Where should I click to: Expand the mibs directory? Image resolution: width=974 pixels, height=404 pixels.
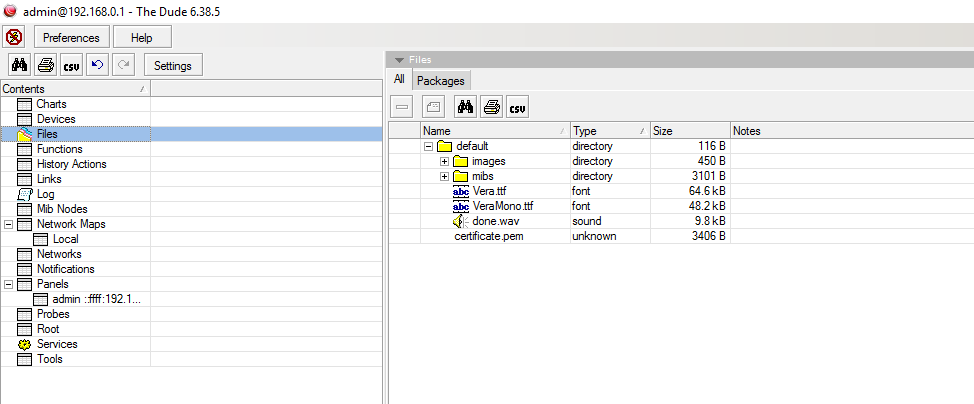(x=444, y=176)
